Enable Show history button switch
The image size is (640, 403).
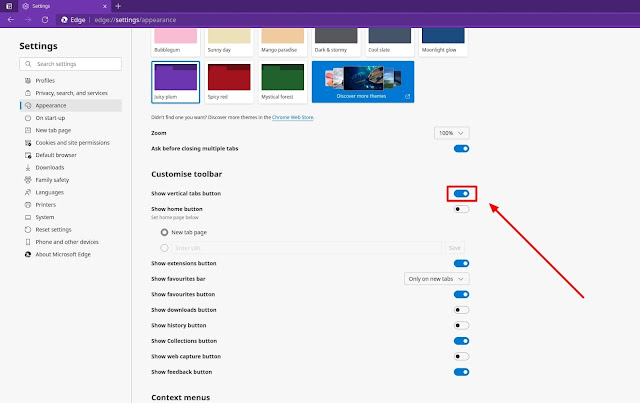(461, 325)
